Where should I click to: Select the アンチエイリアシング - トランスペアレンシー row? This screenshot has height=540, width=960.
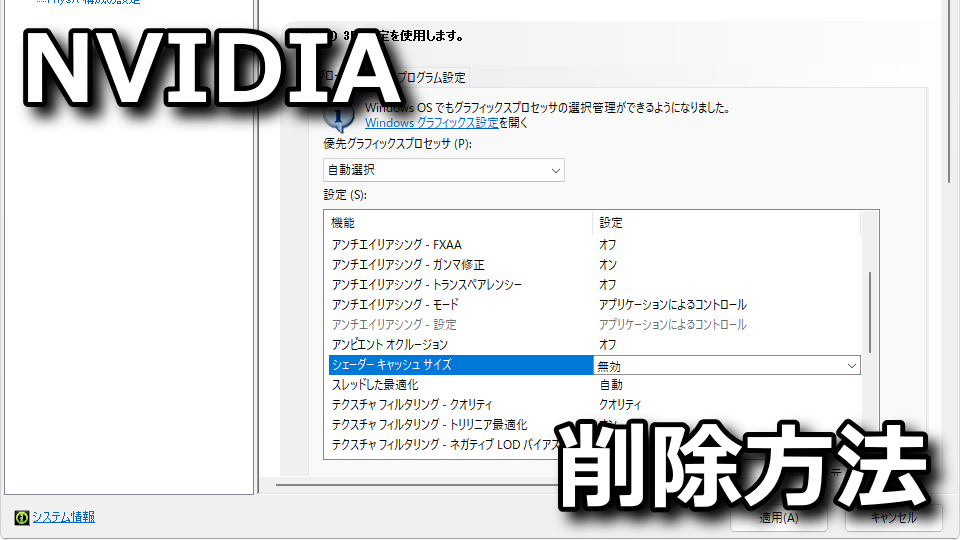click(x=594, y=285)
